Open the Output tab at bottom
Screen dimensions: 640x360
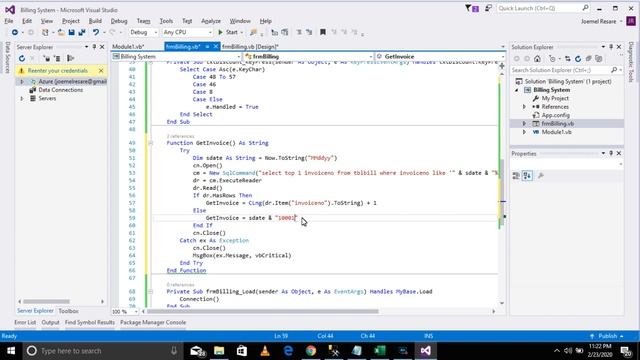50,322
